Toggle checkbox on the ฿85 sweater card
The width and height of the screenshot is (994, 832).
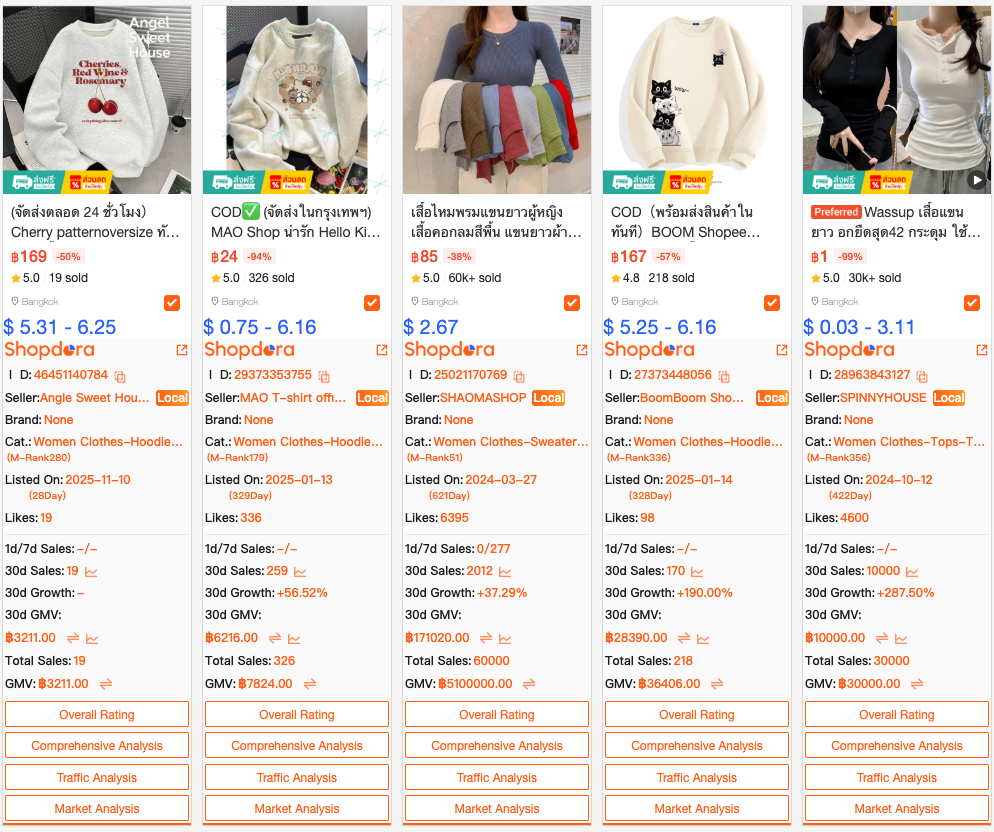pos(572,302)
